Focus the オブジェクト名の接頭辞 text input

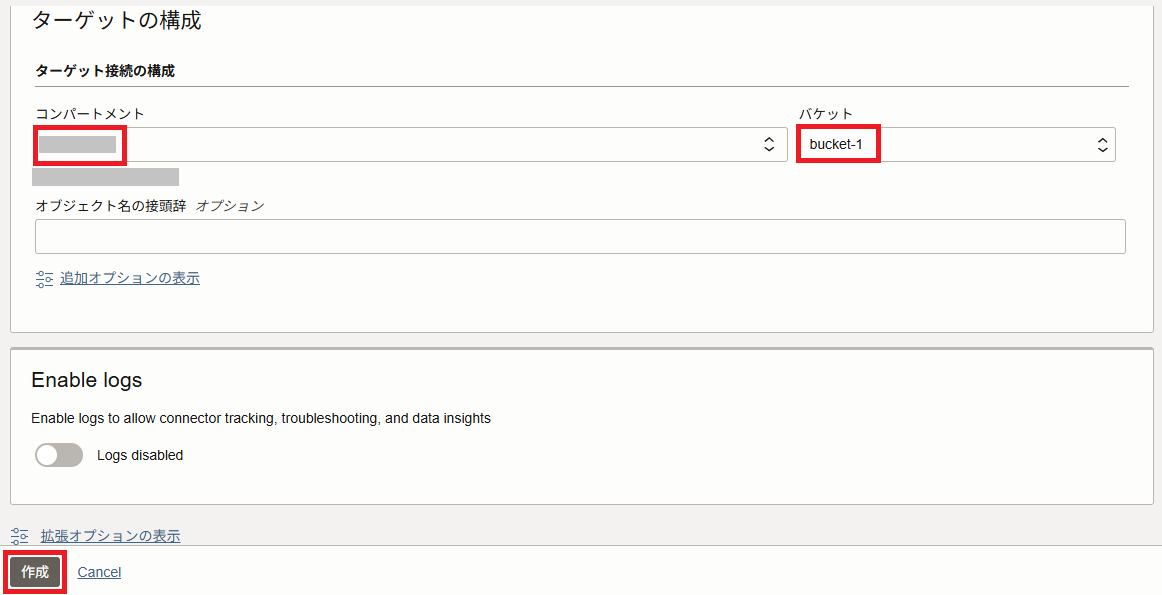[x=580, y=237]
